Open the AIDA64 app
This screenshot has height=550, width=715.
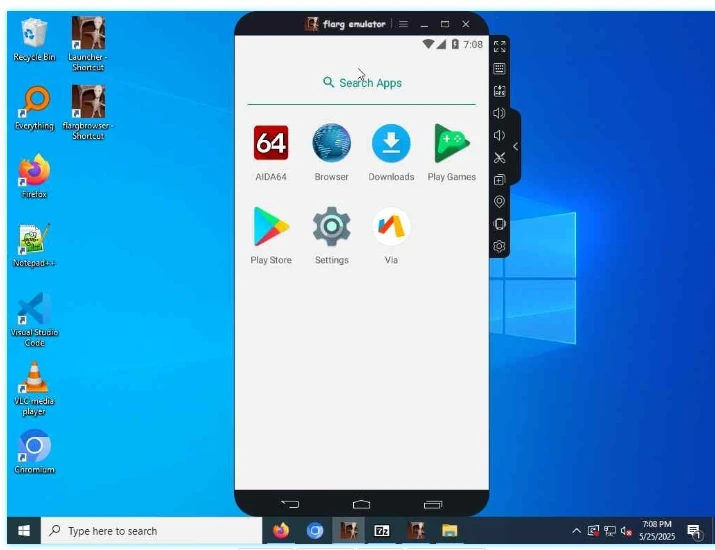click(x=271, y=144)
